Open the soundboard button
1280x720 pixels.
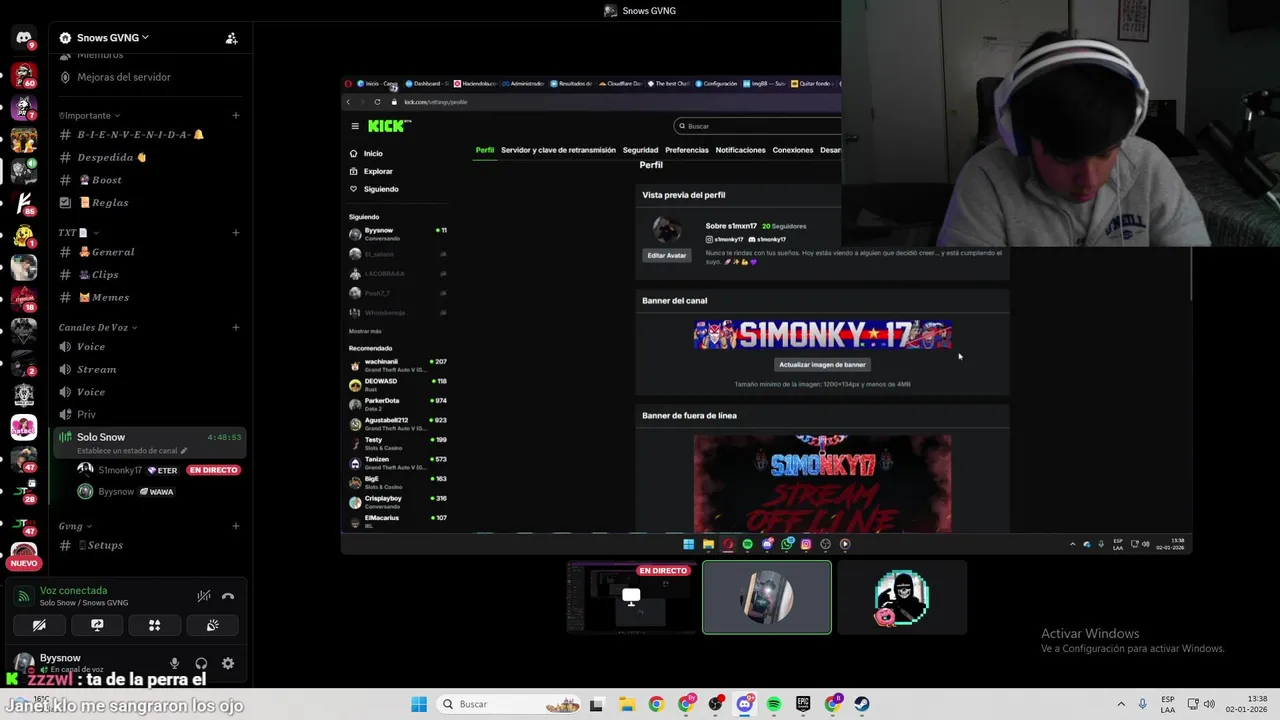(213, 625)
